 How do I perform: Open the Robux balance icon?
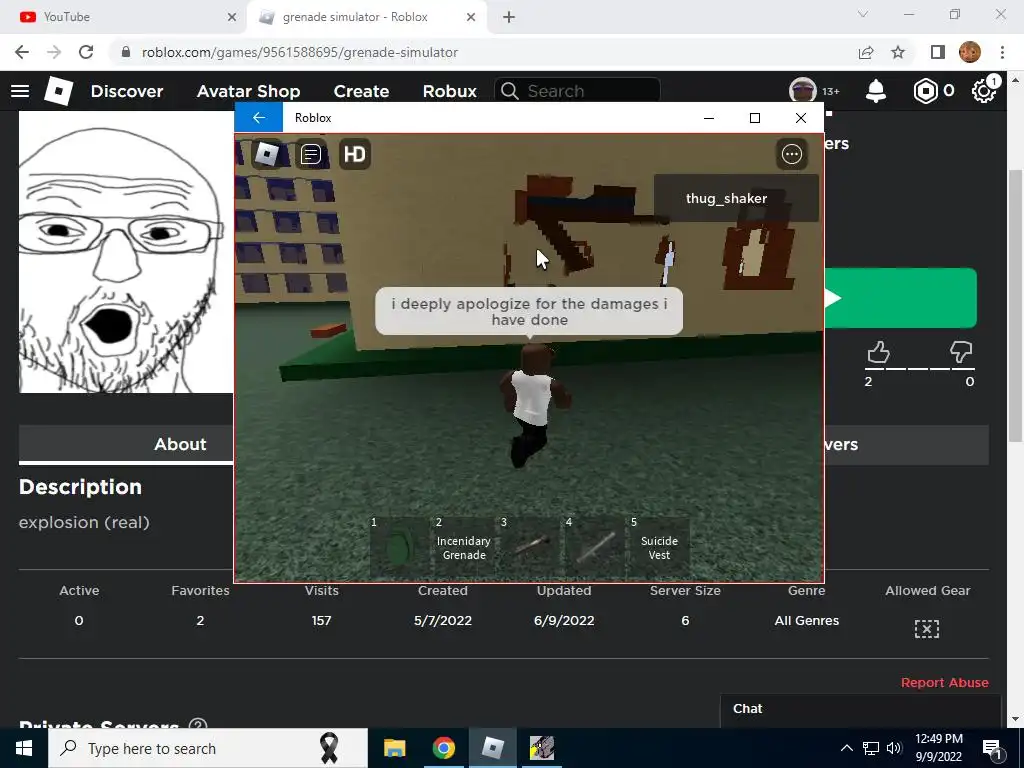(925, 91)
